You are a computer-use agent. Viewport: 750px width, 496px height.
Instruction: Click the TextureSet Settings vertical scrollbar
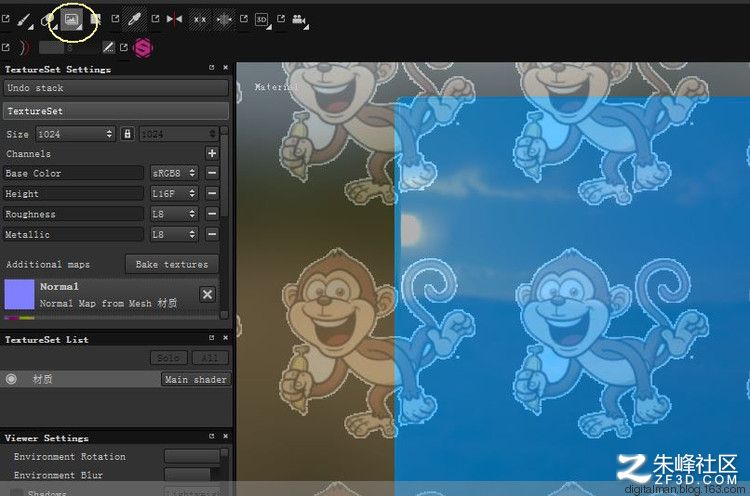[224, 222]
